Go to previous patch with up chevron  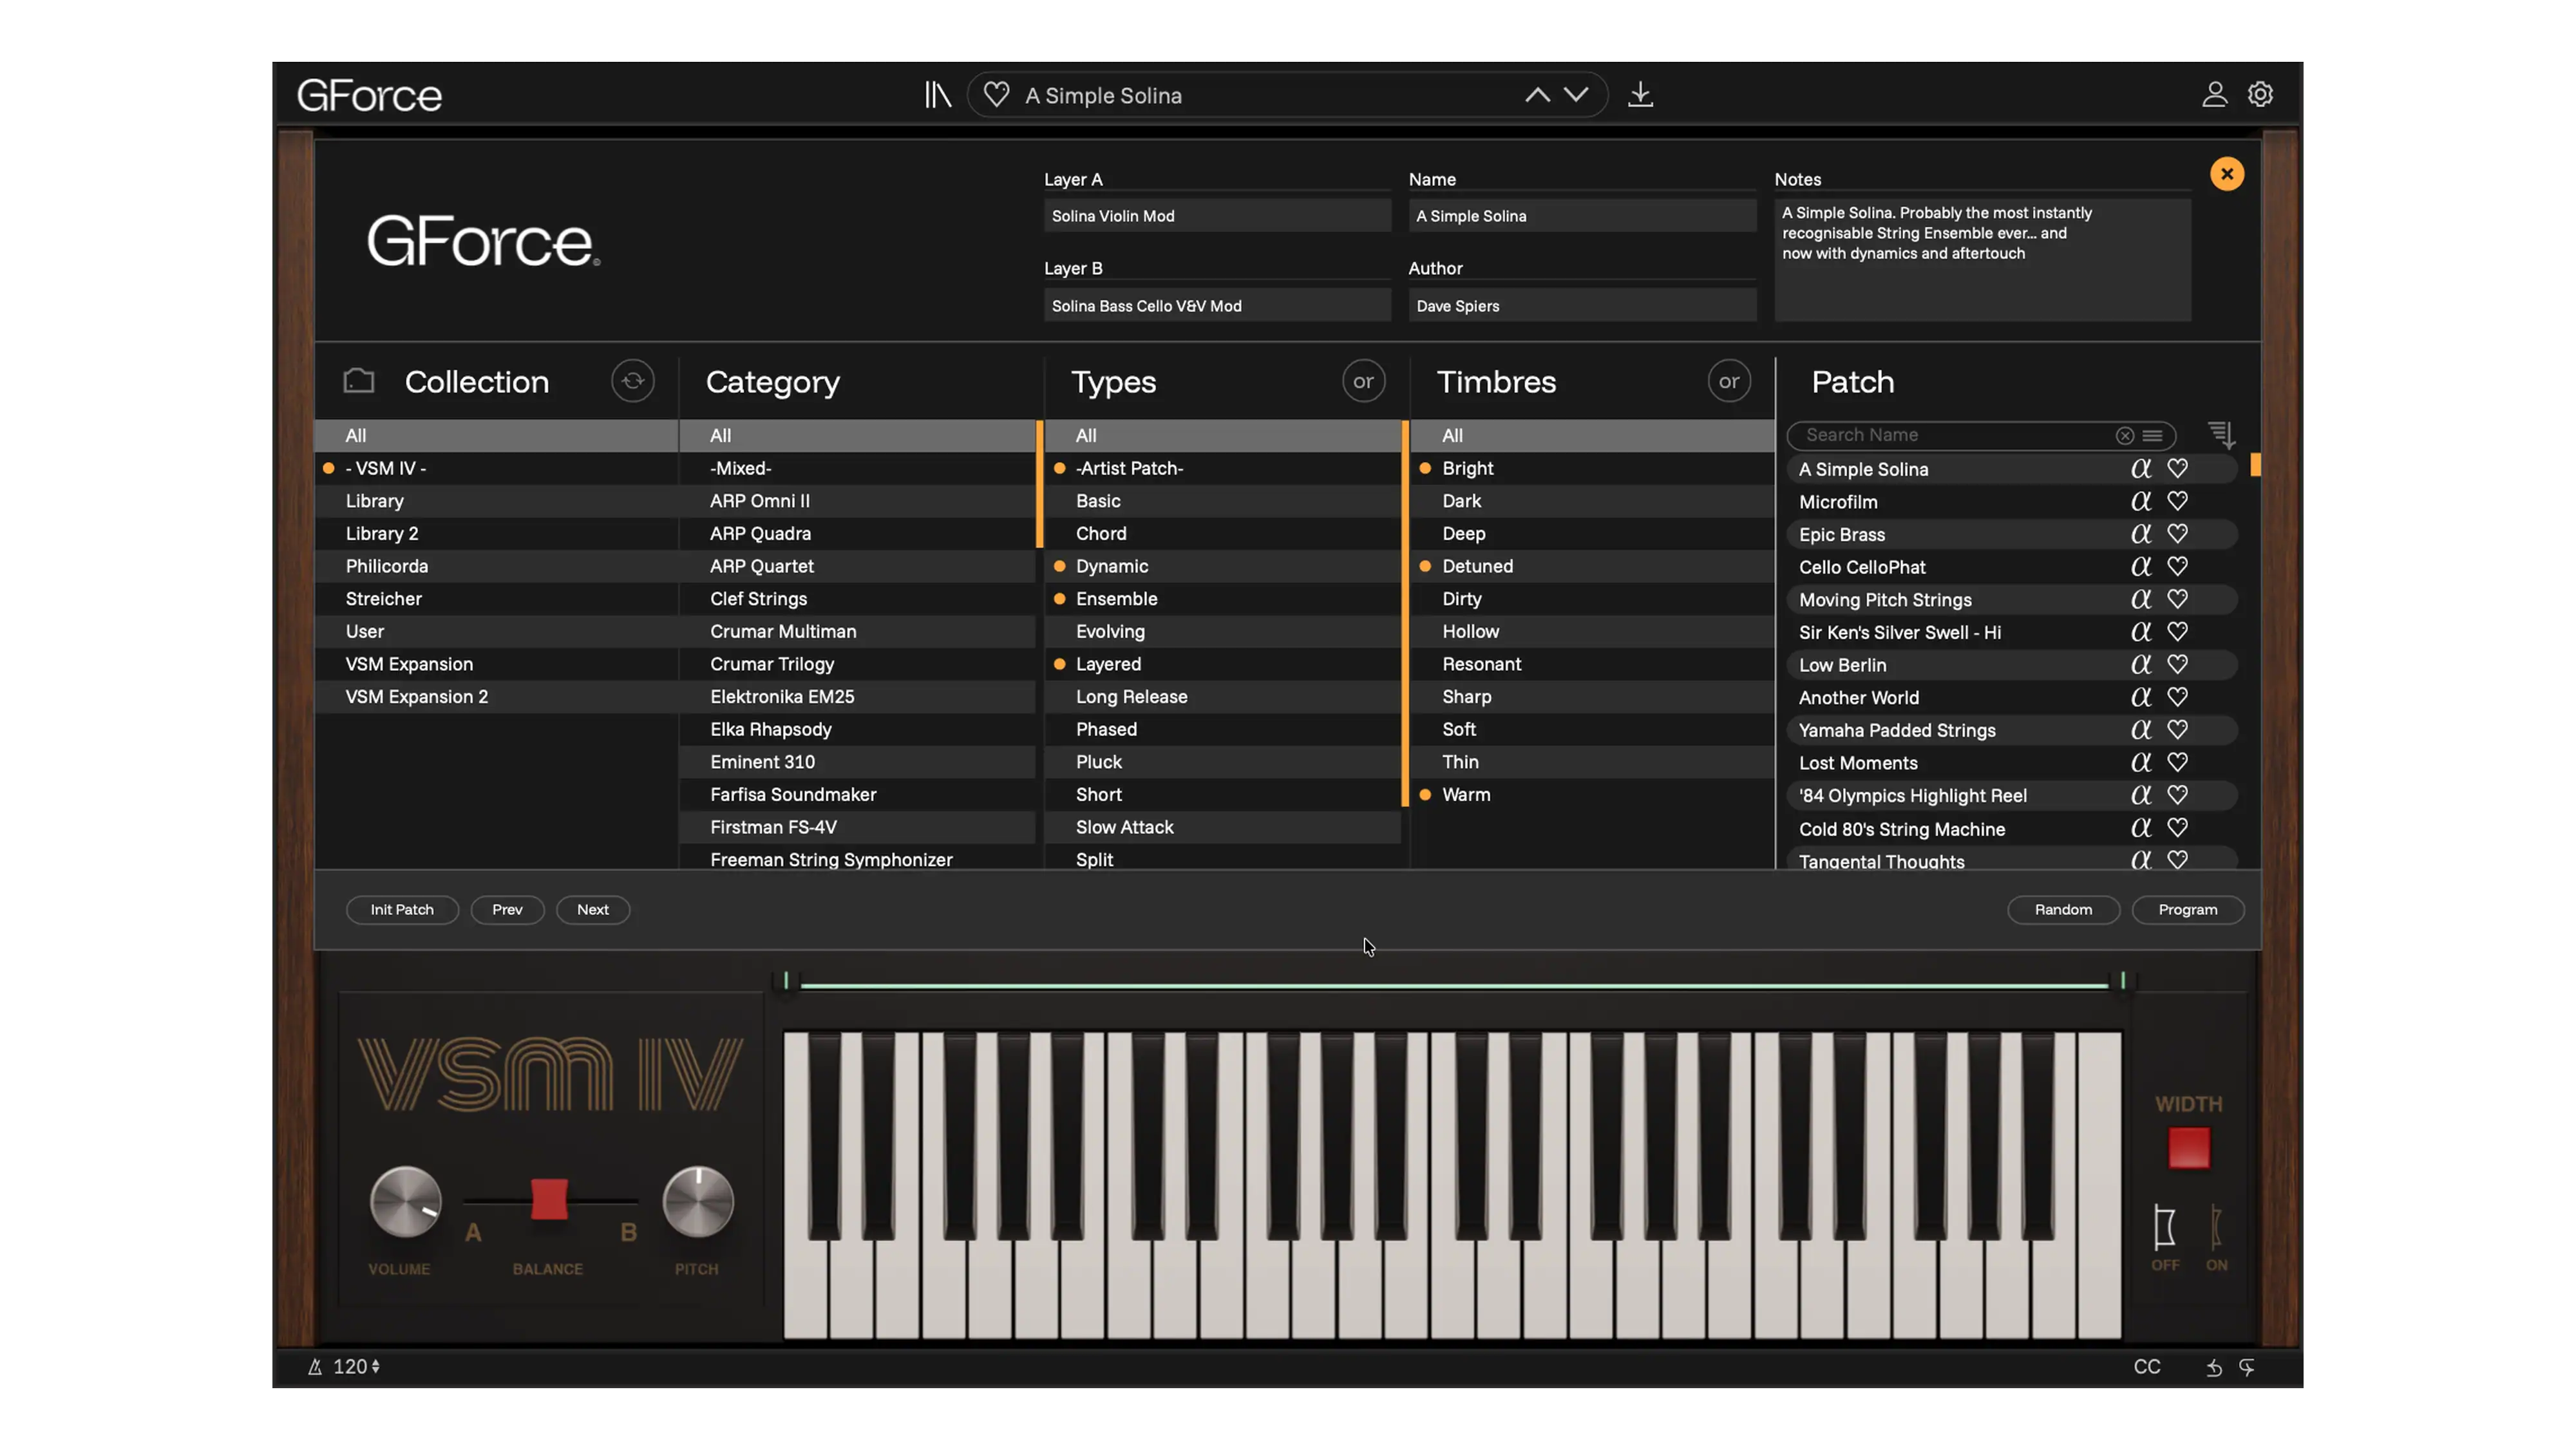[1537, 95]
